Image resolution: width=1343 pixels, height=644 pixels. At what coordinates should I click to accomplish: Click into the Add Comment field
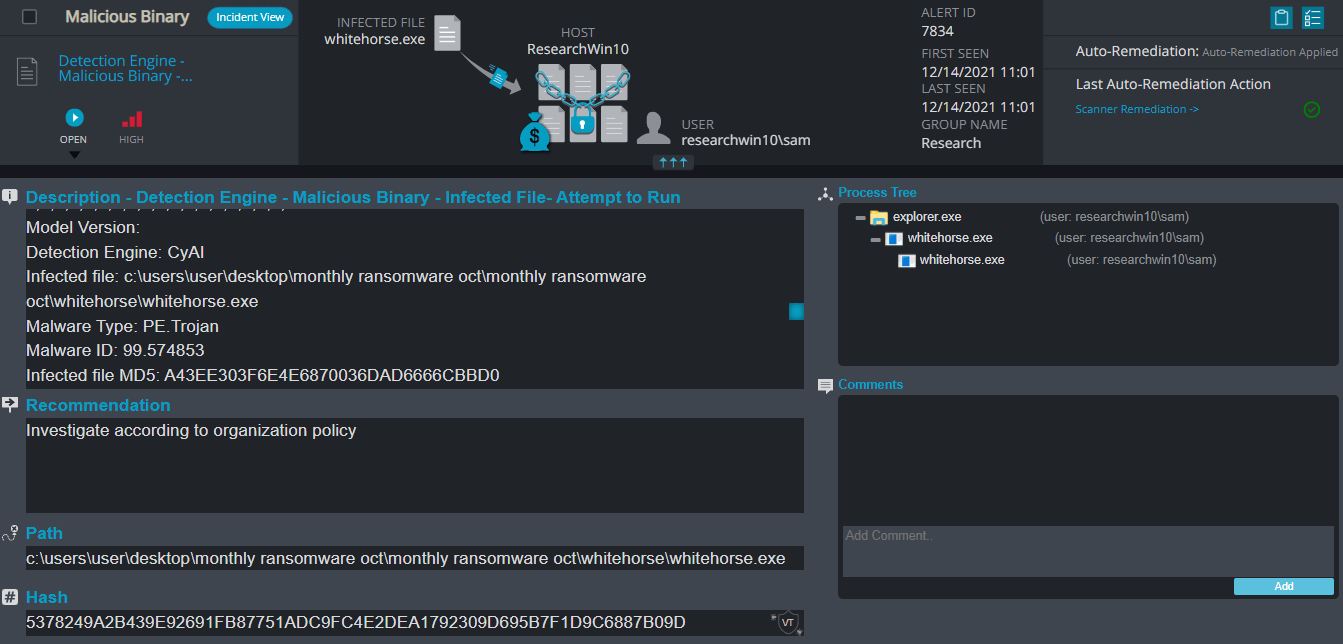(x=1088, y=551)
